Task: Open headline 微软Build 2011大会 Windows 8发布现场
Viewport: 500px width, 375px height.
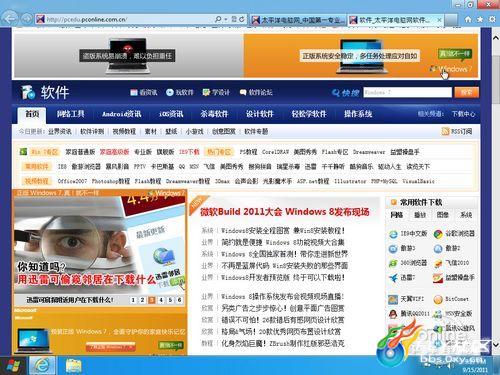Action: 285,212
